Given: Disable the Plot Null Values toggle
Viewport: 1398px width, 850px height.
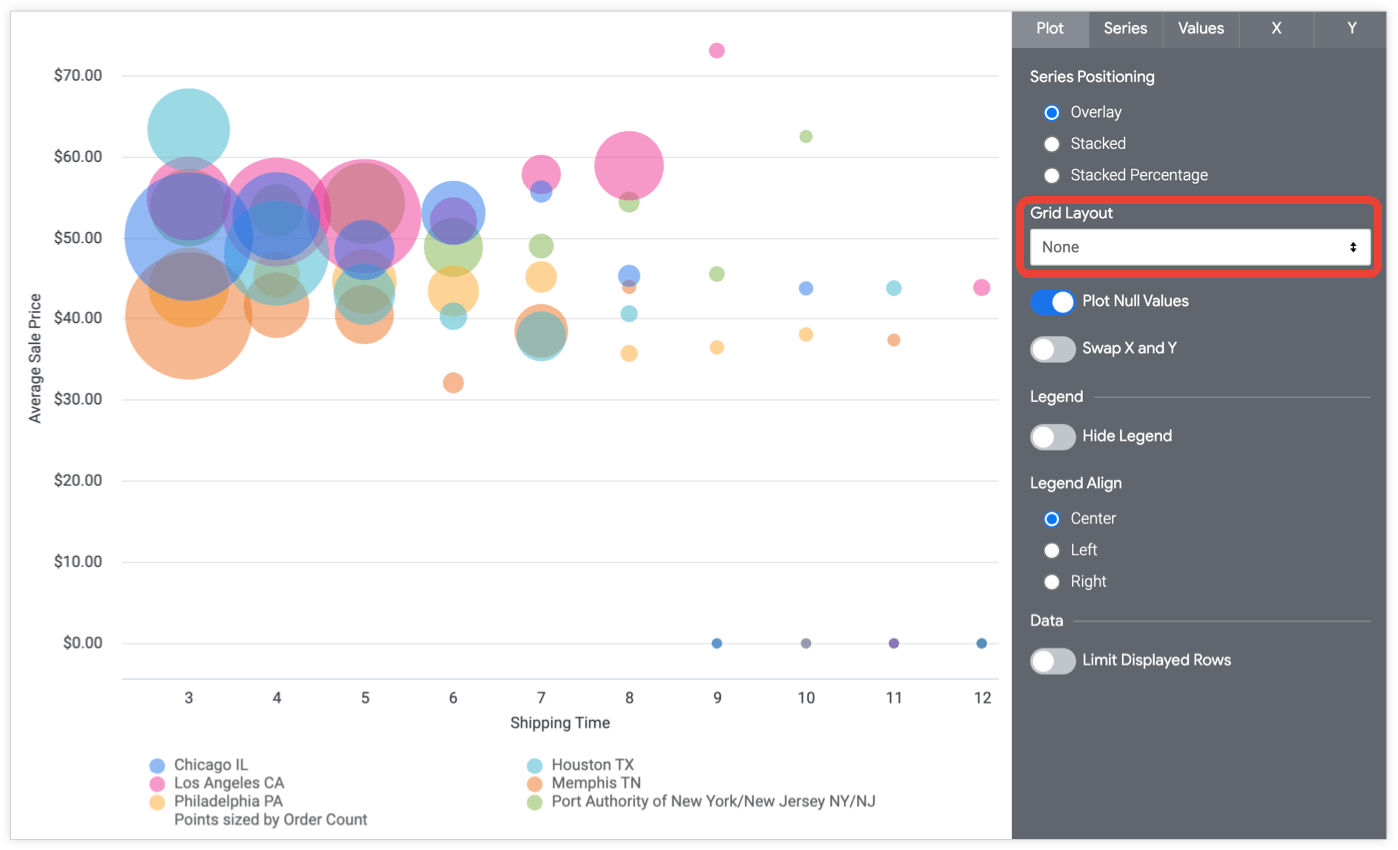Looking at the screenshot, I should coord(1052,300).
